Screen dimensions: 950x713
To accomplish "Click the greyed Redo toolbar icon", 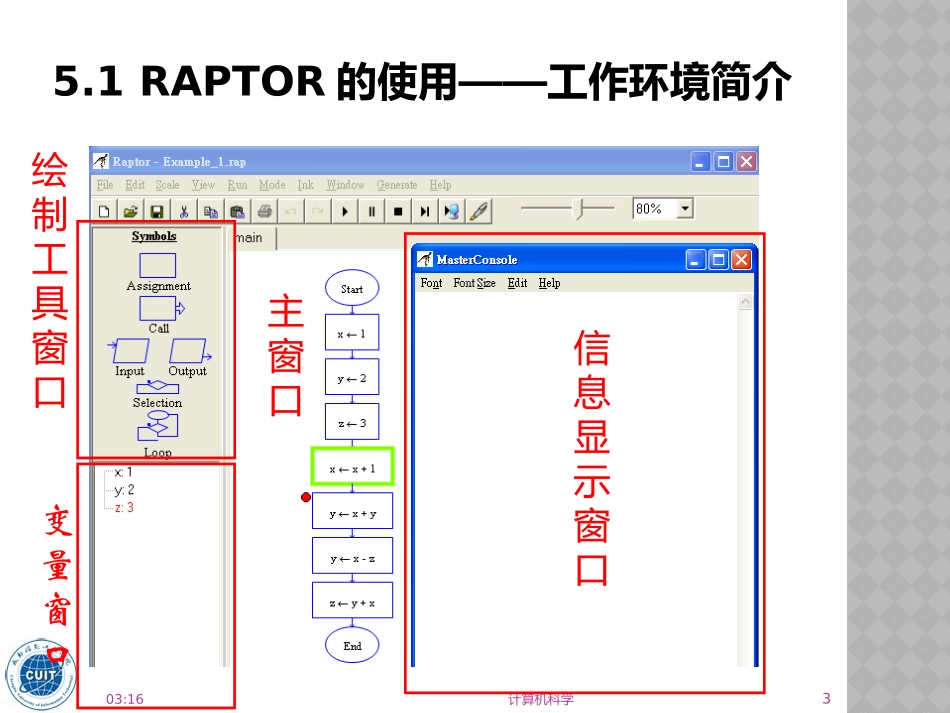I will [x=317, y=211].
